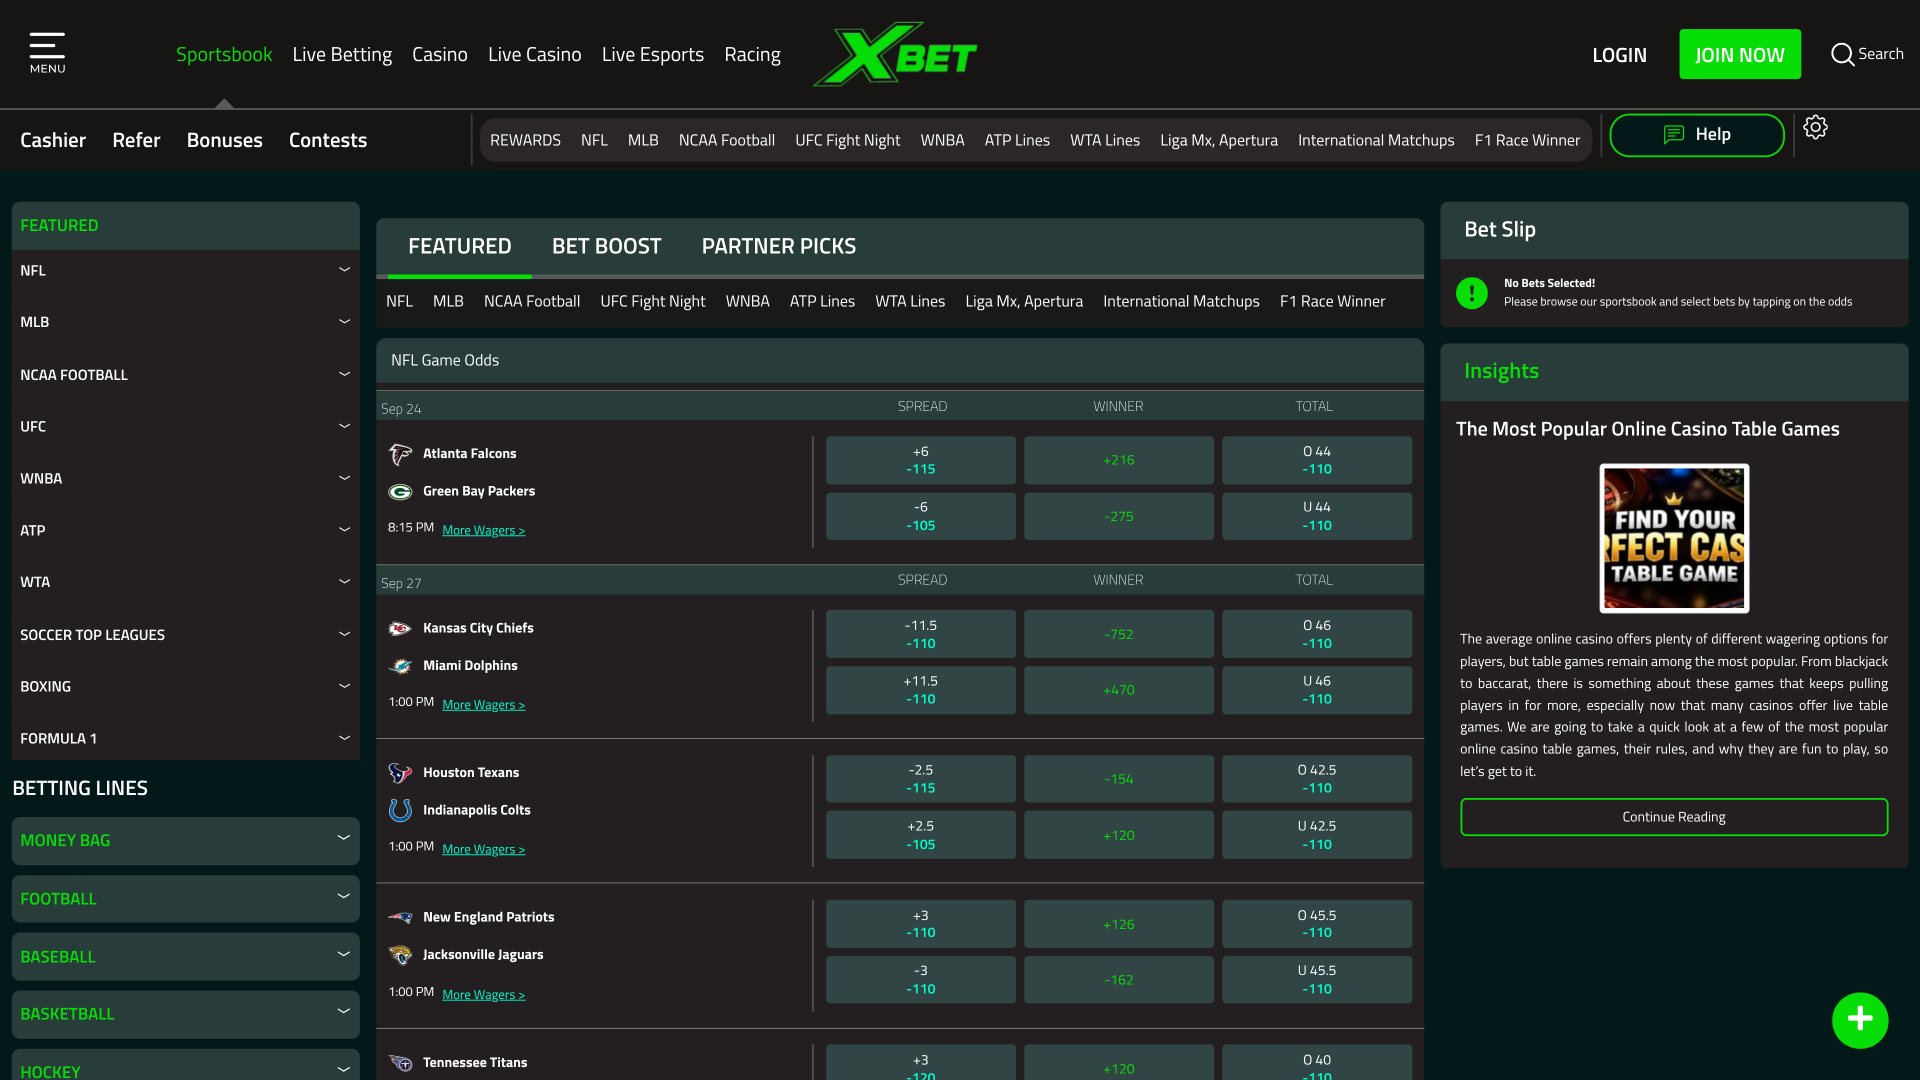Viewport: 1920px width, 1080px height.
Task: Click UFC Fight Night under Featured tabs
Action: tap(652, 301)
